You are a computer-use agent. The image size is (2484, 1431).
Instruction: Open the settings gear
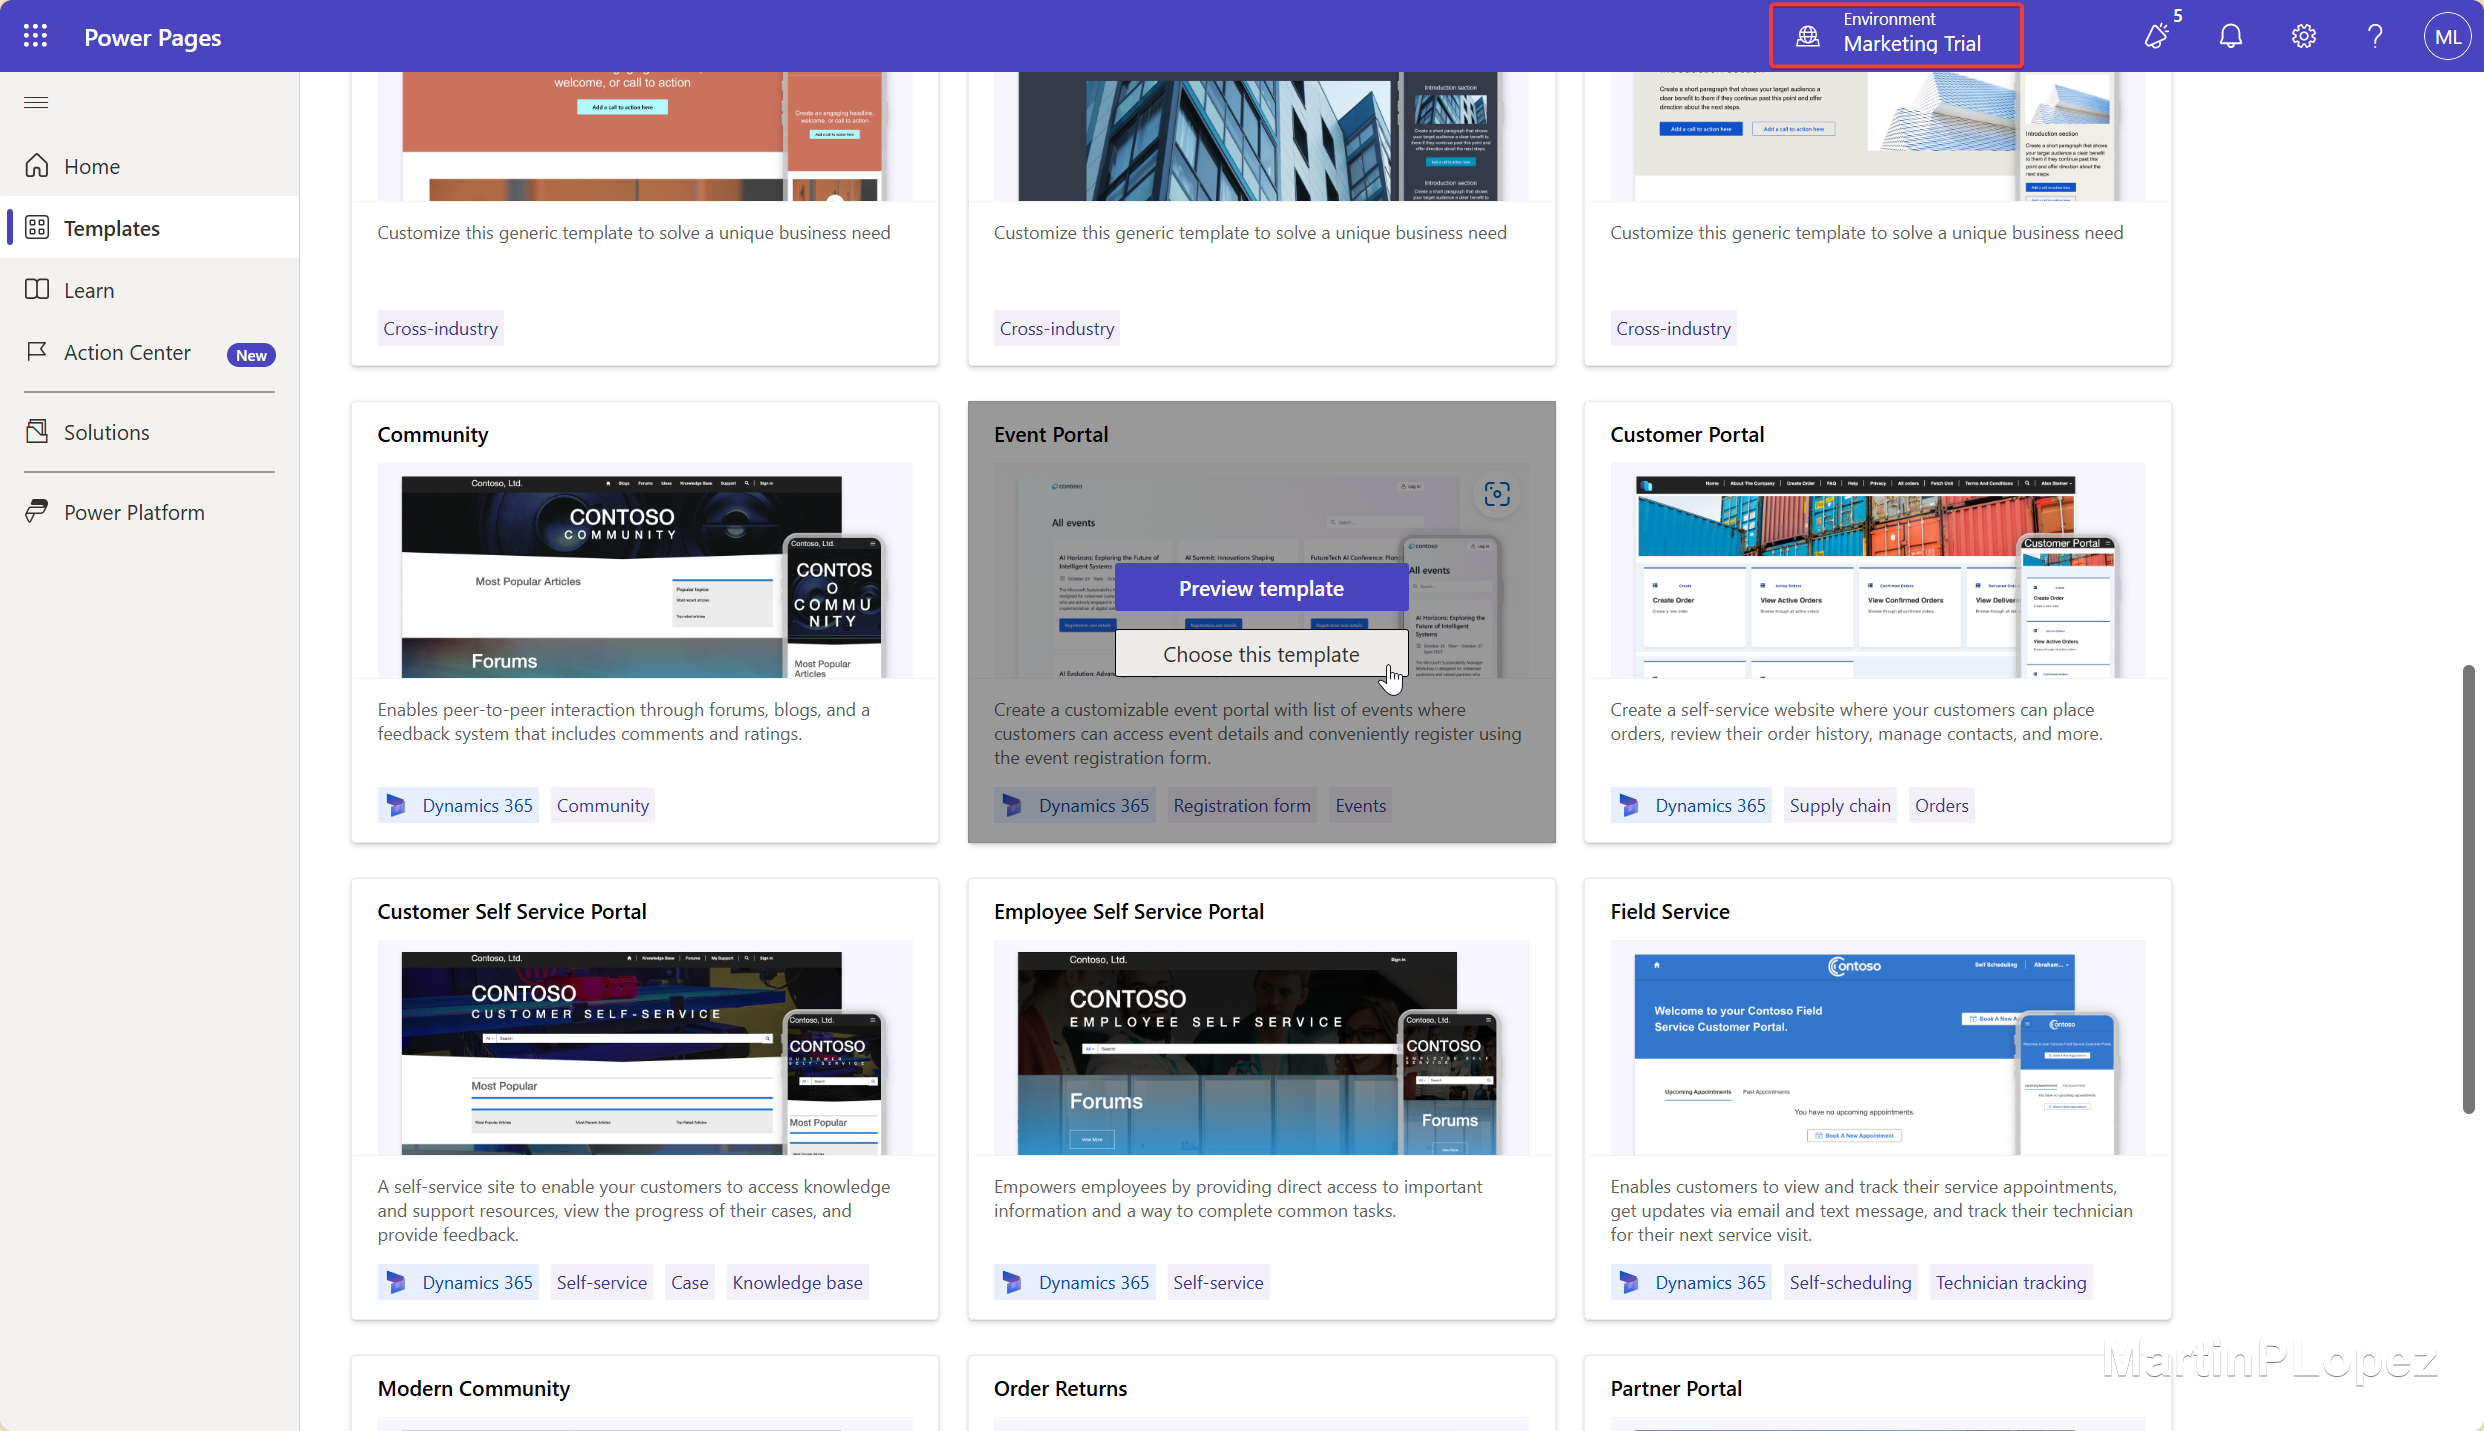pyautogui.click(x=2303, y=37)
